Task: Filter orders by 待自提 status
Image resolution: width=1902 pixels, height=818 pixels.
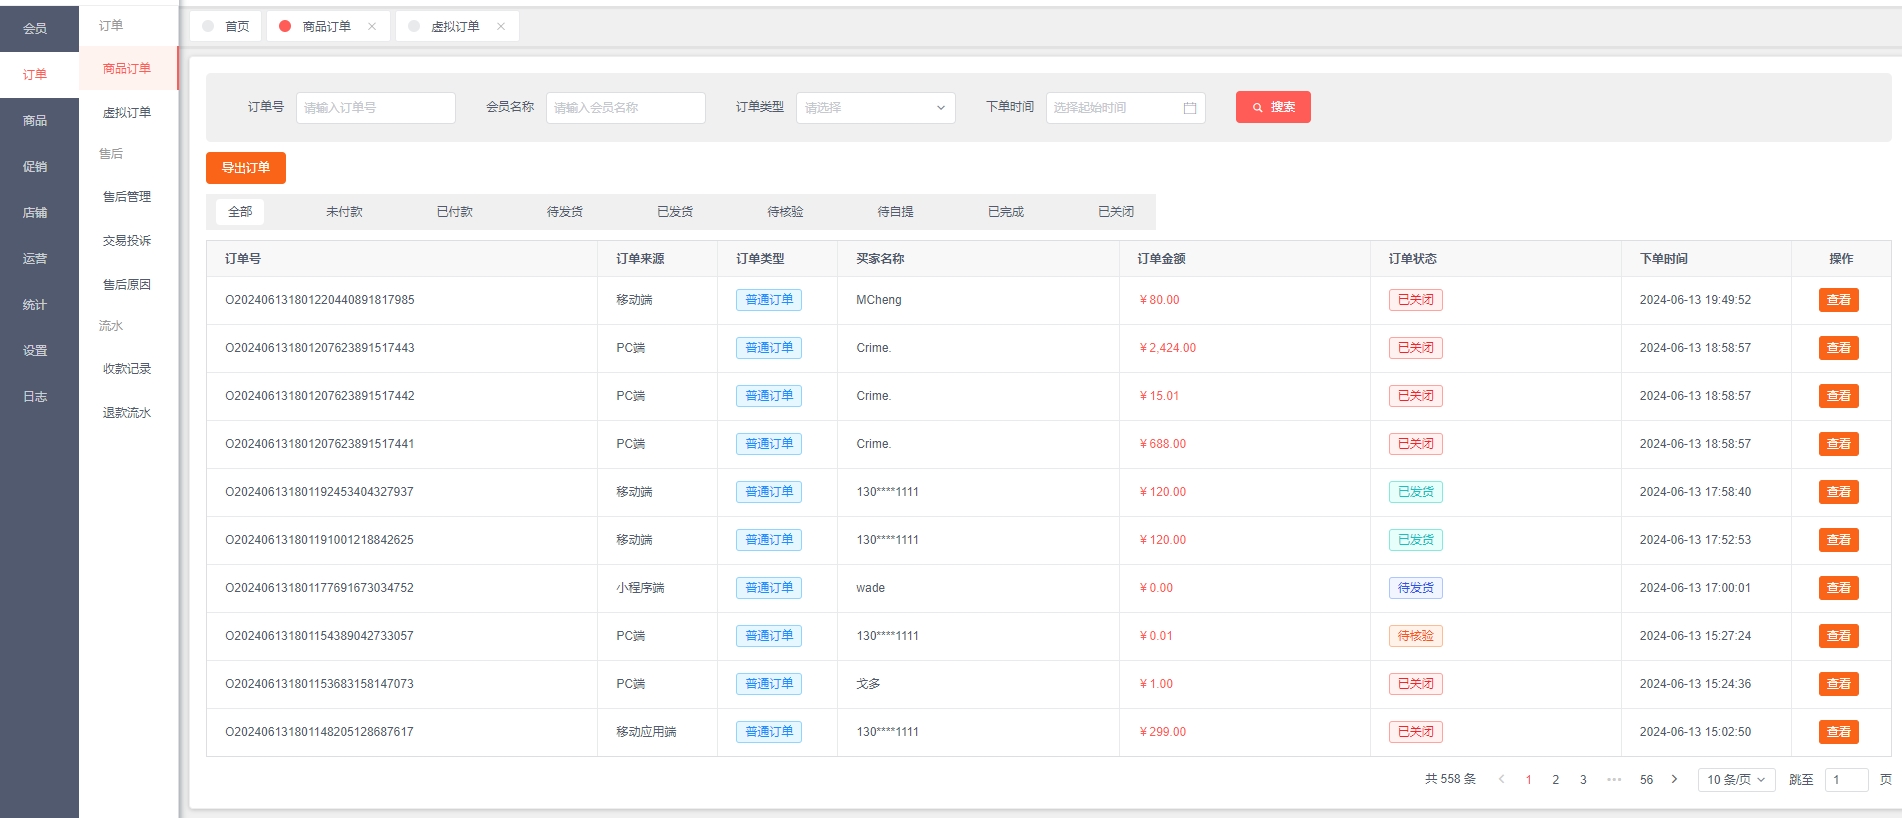Action: point(895,212)
